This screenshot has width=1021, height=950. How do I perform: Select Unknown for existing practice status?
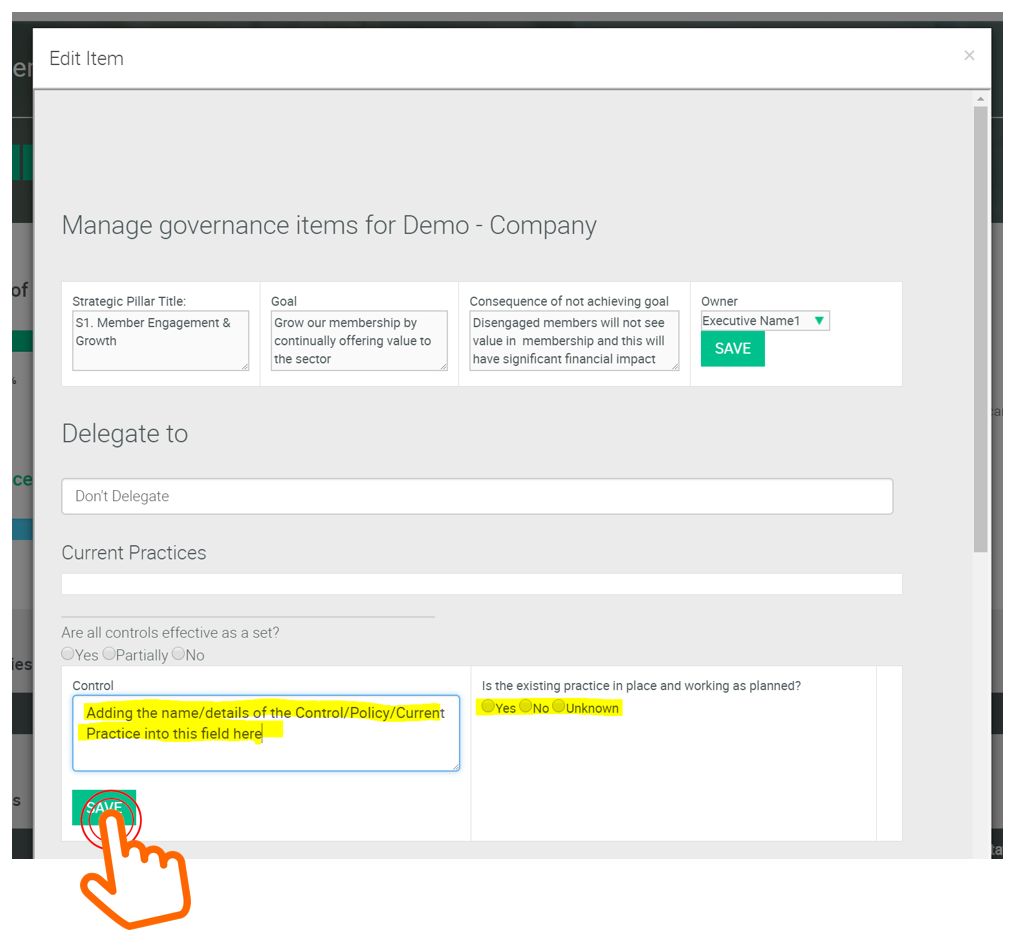point(559,707)
